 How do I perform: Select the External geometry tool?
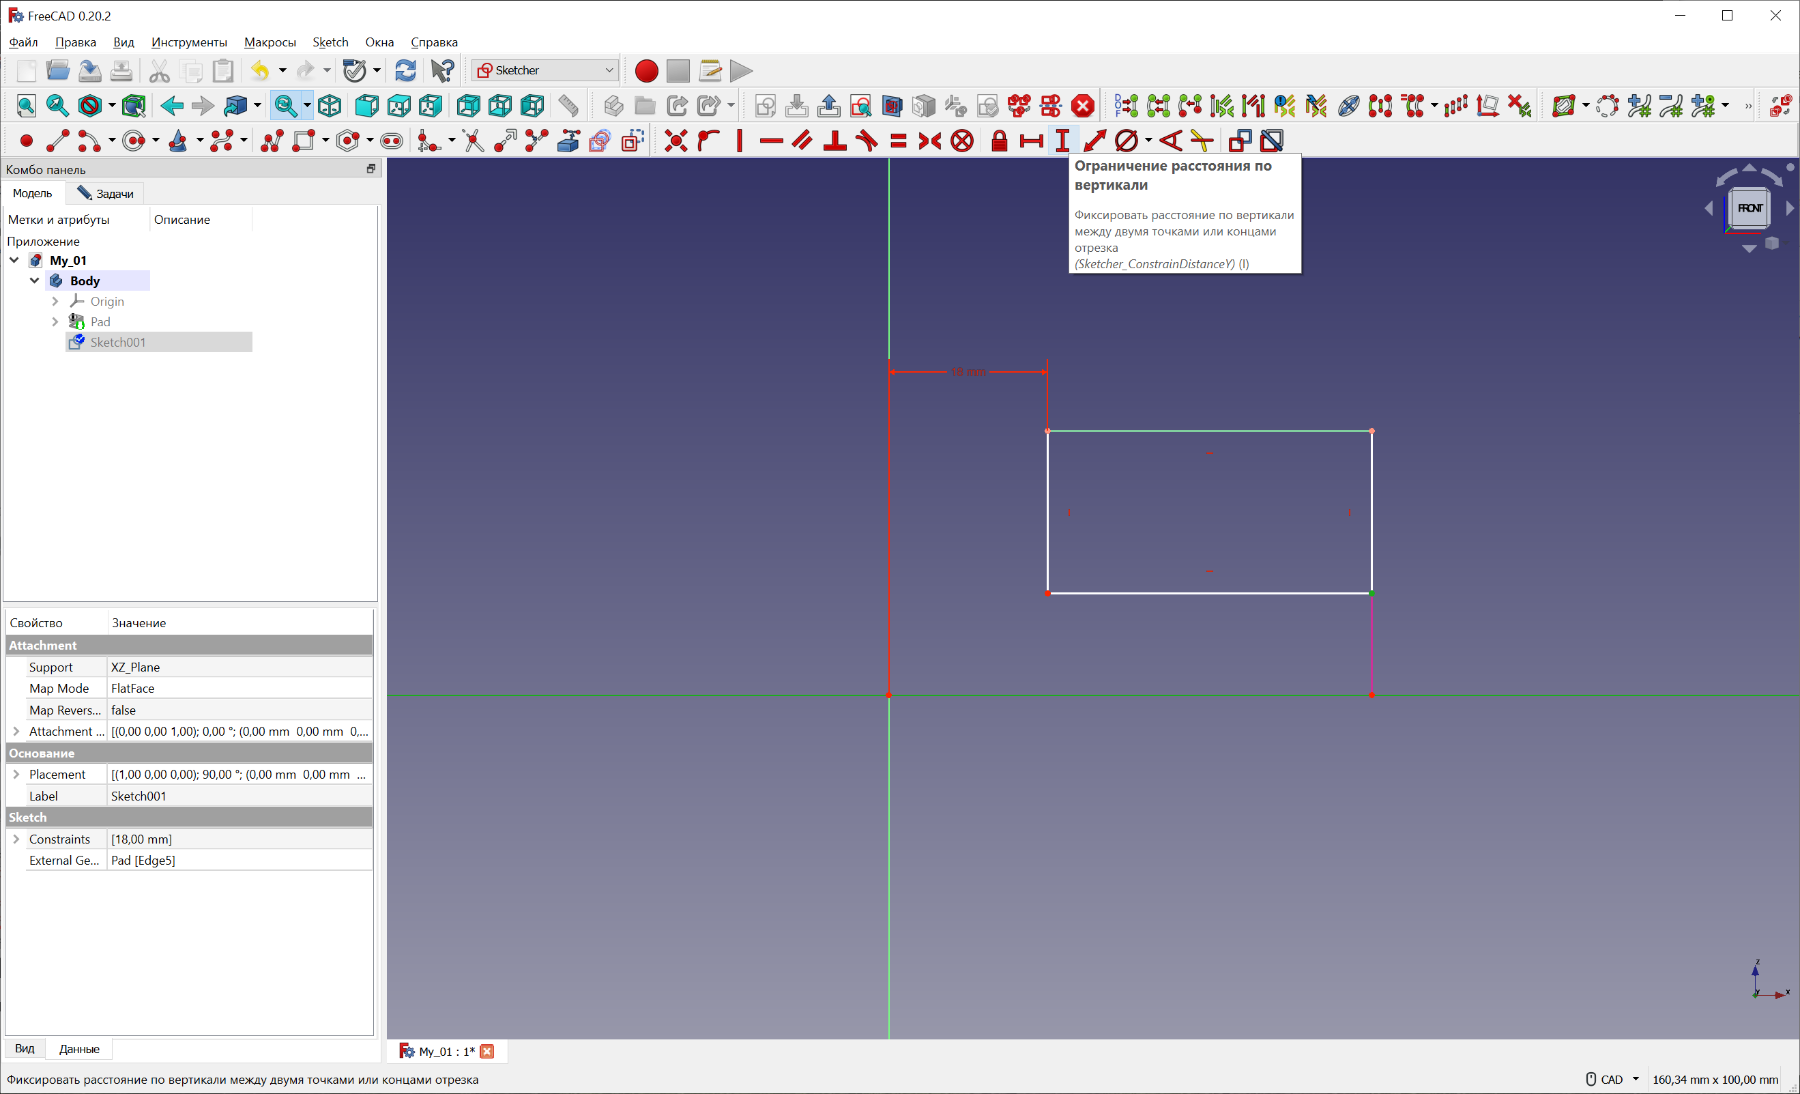568,141
